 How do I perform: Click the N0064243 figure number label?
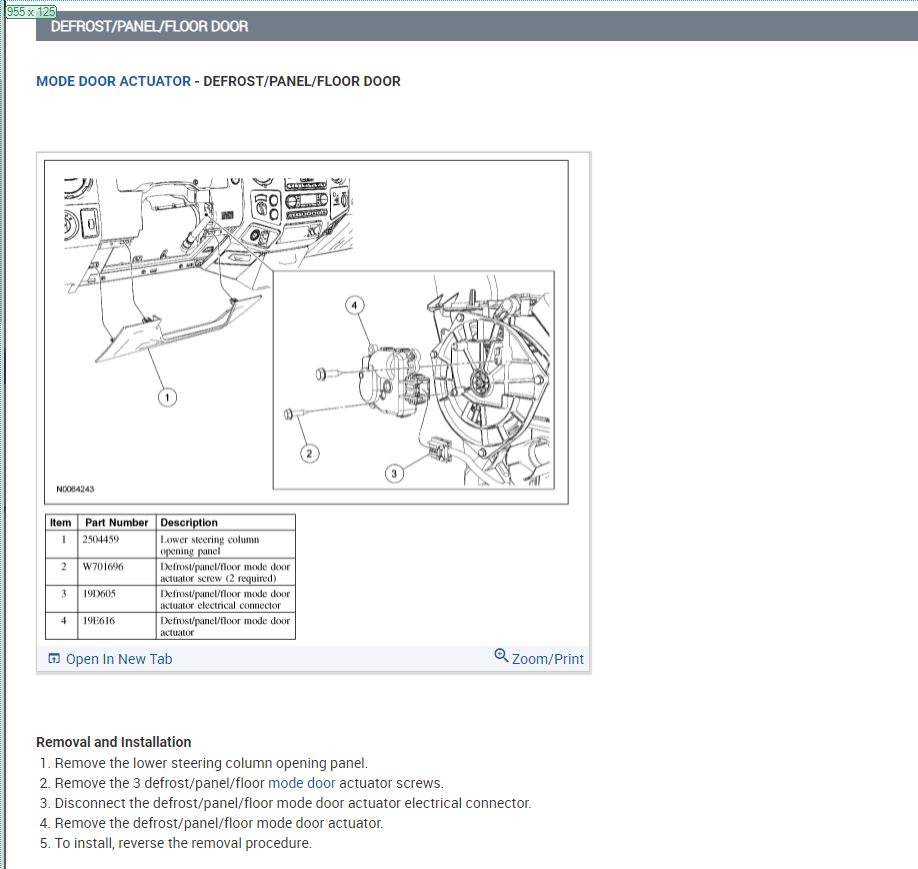click(75, 490)
